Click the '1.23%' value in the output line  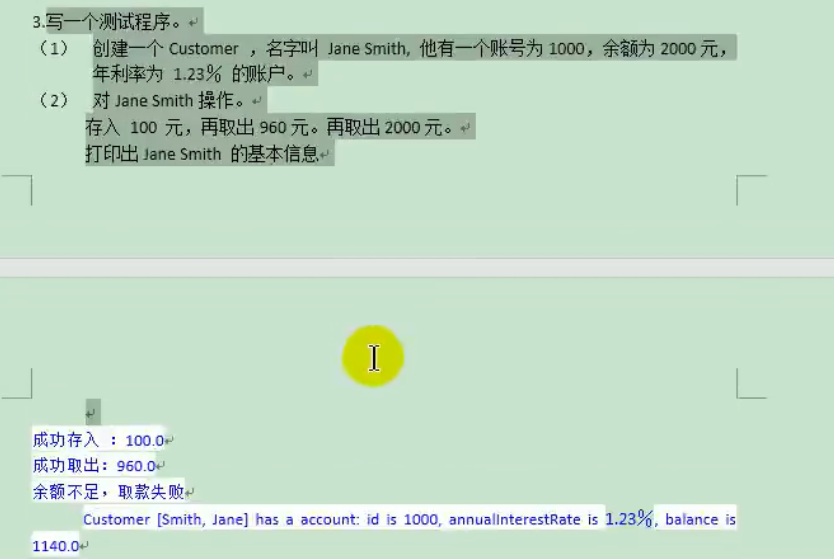point(629,518)
